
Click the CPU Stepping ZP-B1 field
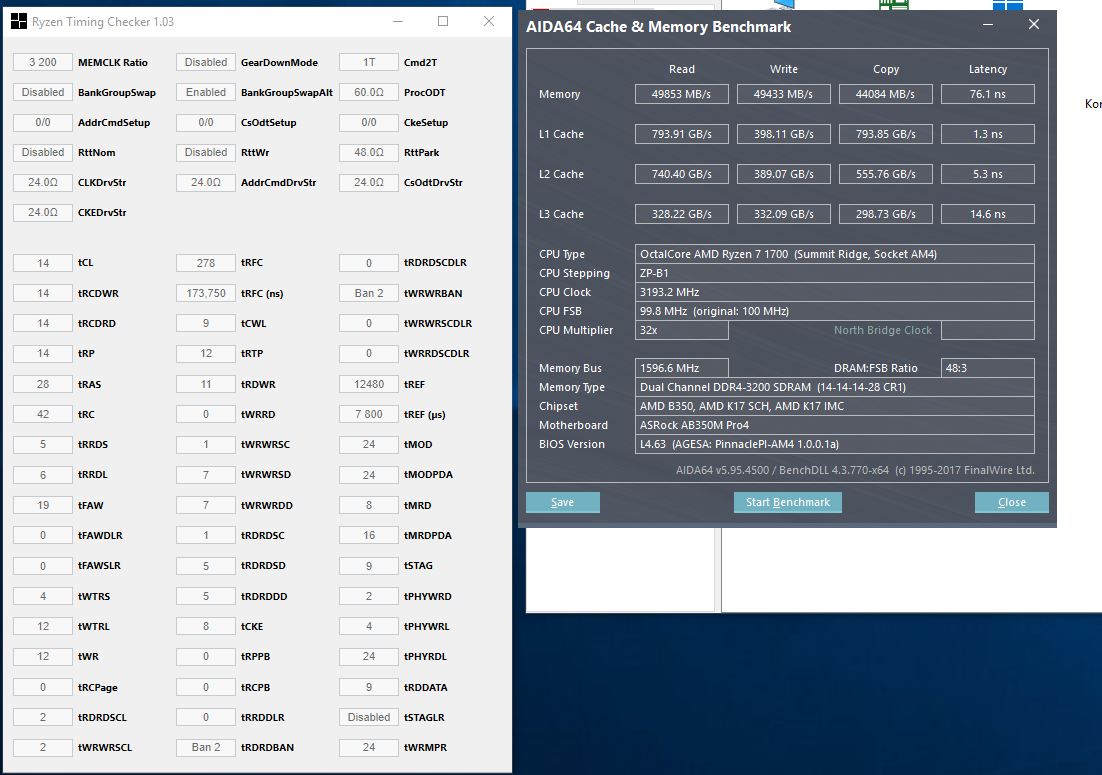tap(834, 273)
